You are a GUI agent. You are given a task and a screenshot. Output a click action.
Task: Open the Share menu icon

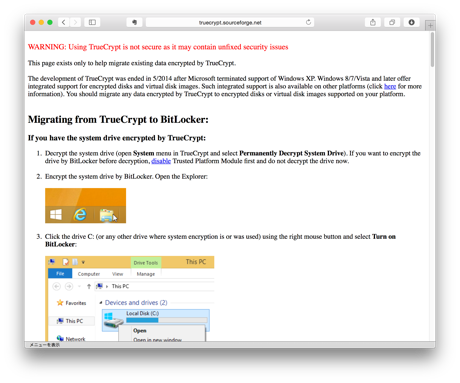point(373,22)
